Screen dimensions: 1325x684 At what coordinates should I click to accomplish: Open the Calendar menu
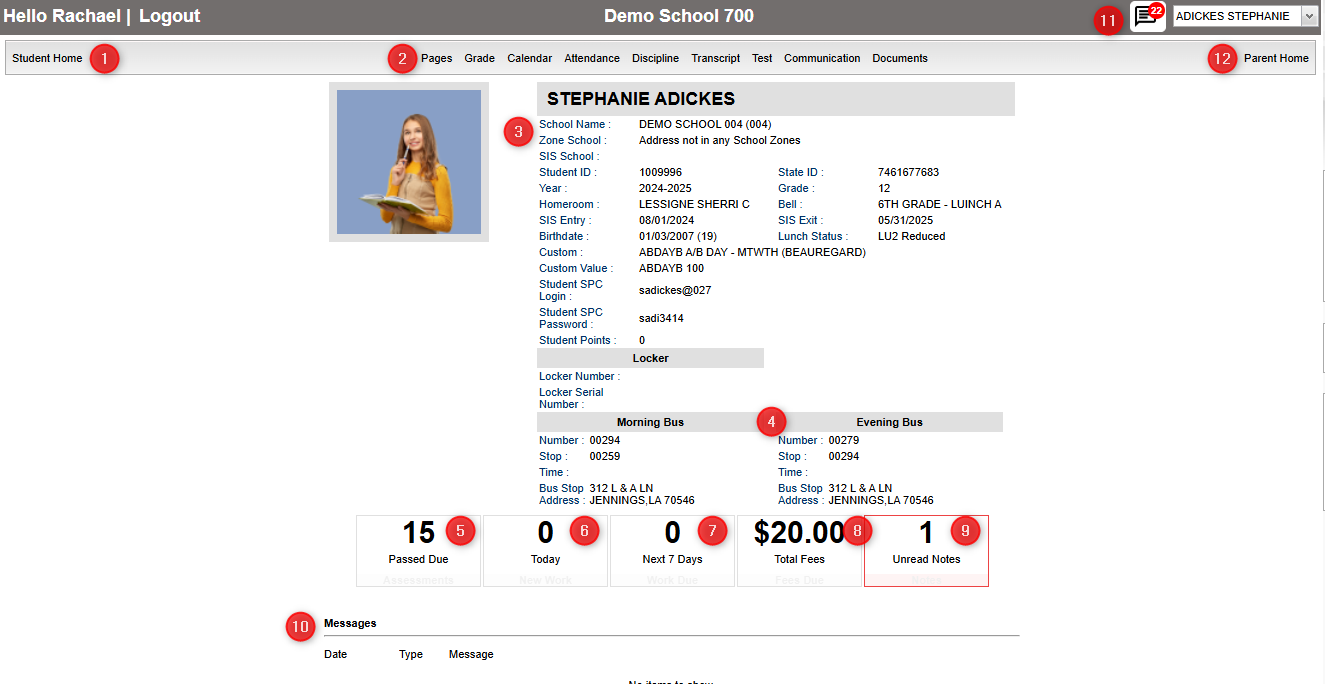point(529,58)
